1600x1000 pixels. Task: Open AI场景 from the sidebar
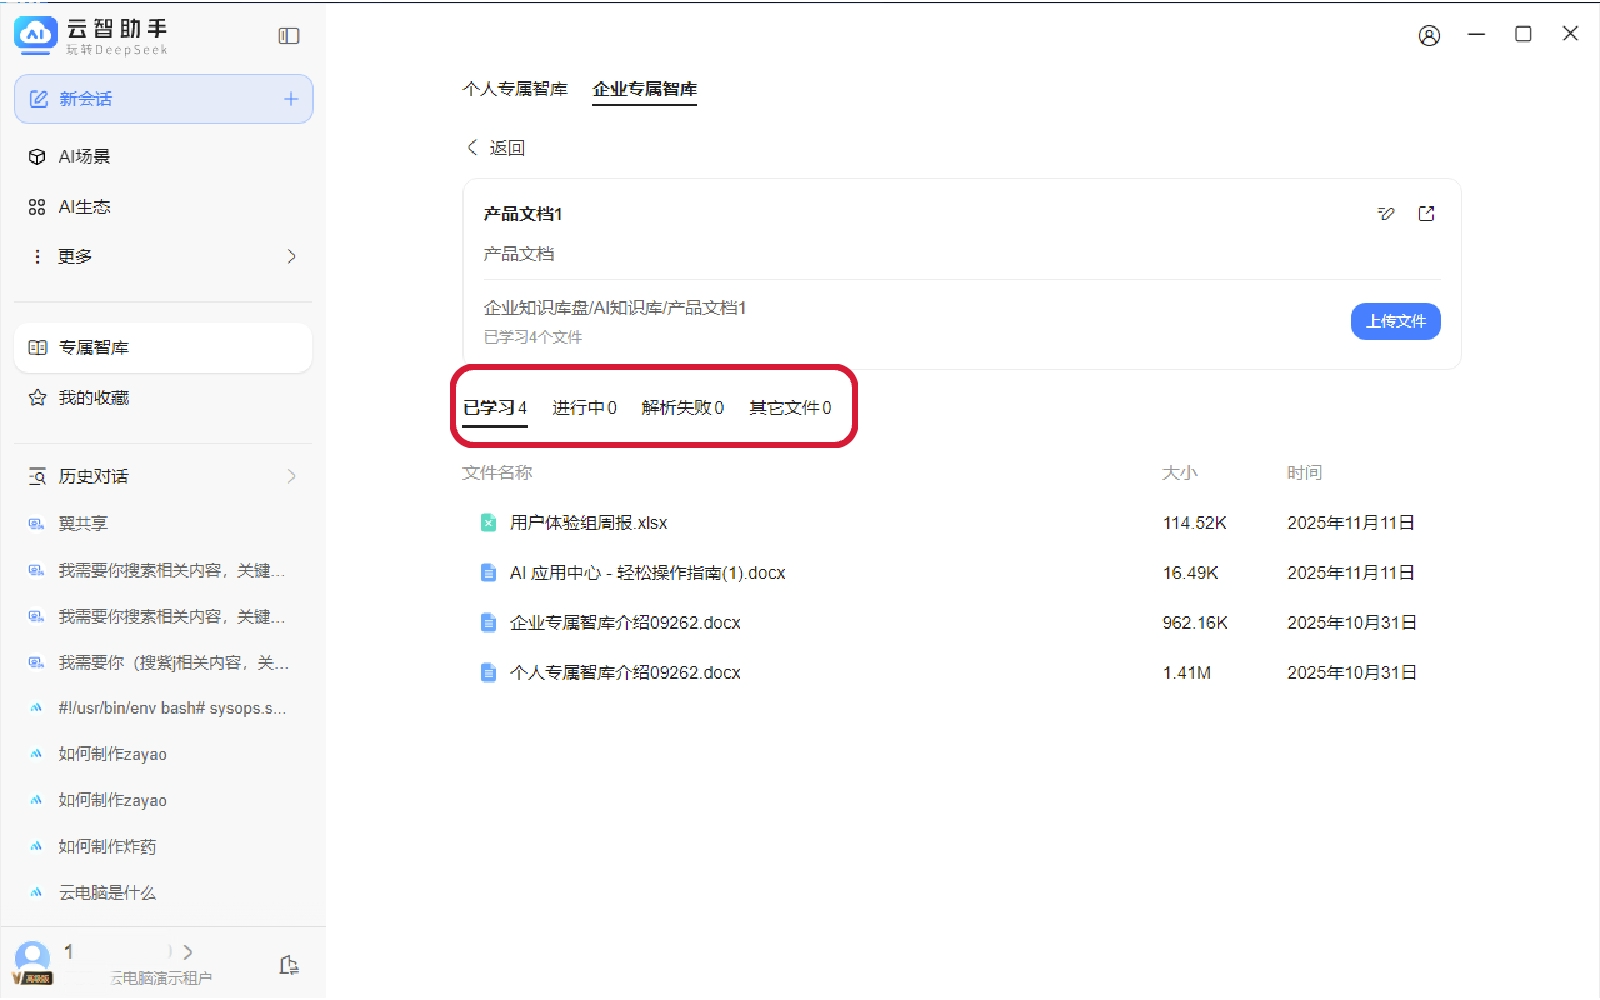pyautogui.click(x=84, y=157)
